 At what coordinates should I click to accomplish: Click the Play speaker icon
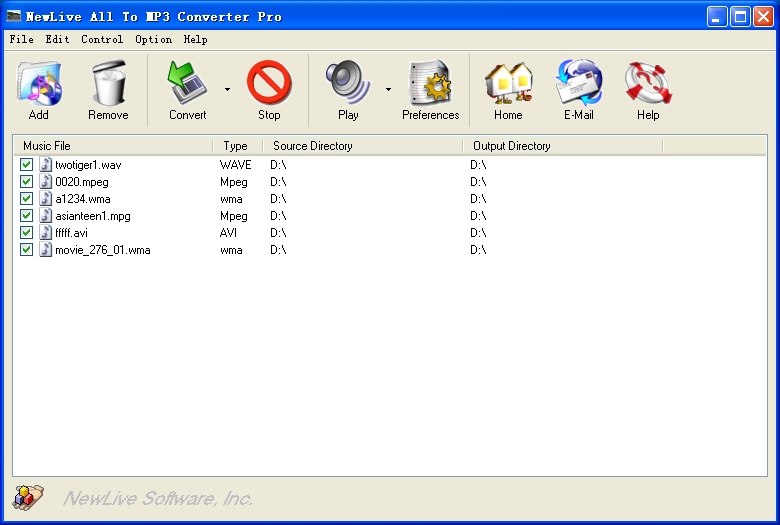click(x=348, y=83)
